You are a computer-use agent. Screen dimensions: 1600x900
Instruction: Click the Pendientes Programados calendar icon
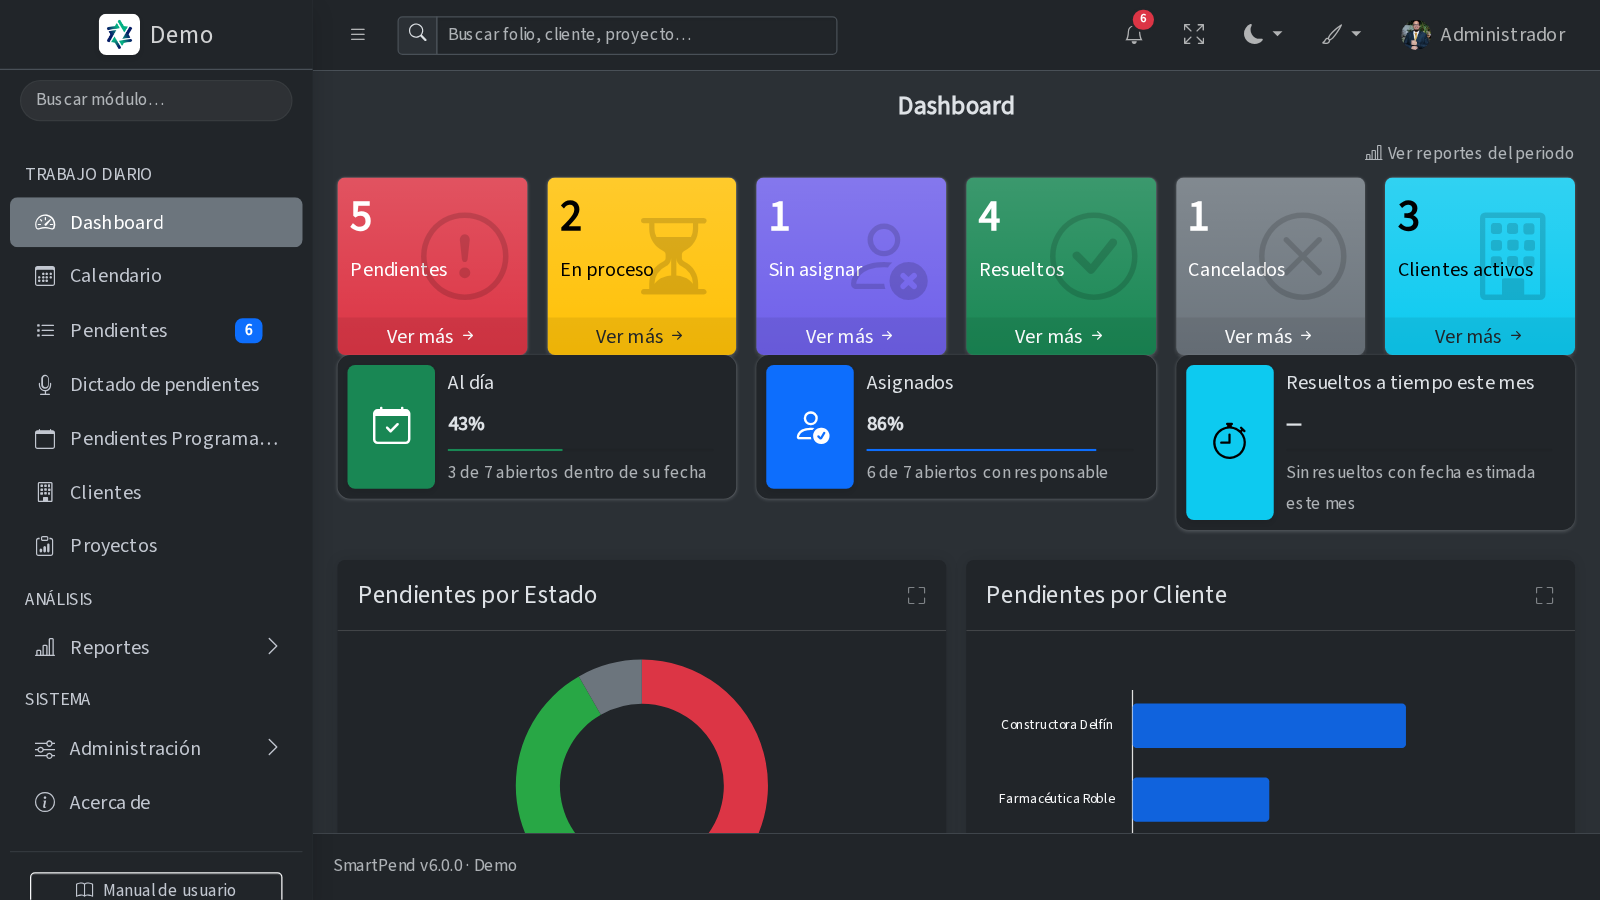45,439
